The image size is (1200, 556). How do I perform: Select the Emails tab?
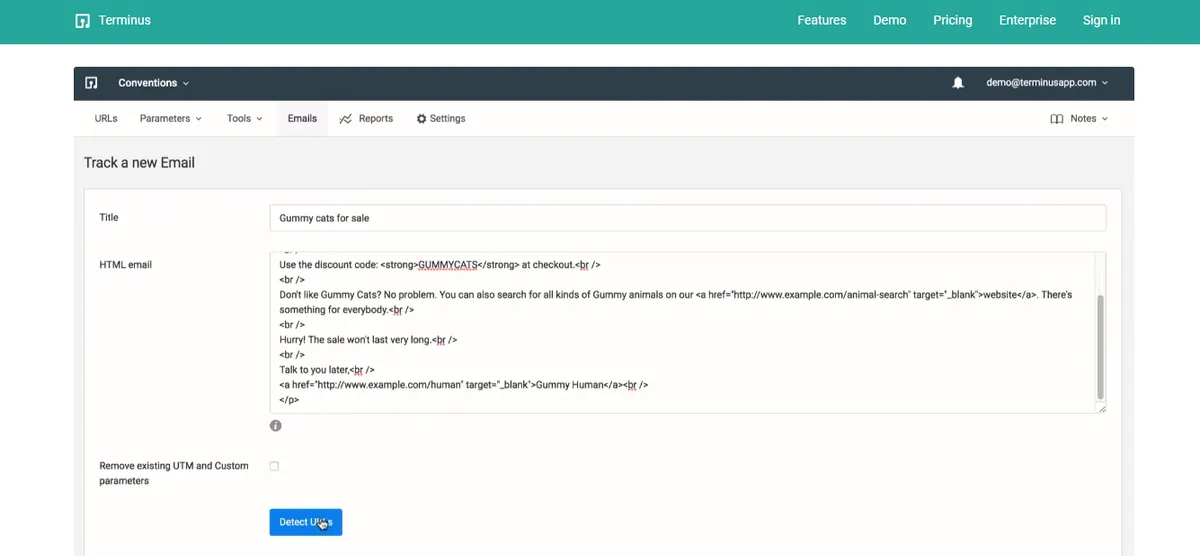[302, 119]
